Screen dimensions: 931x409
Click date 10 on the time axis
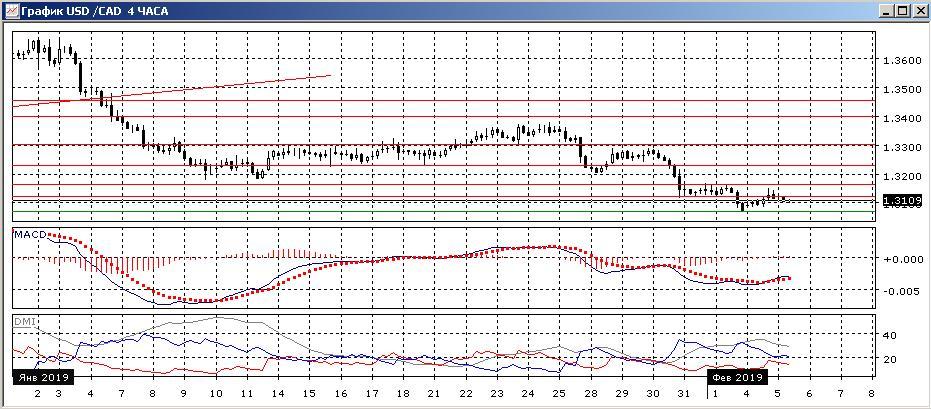pyautogui.click(x=216, y=394)
